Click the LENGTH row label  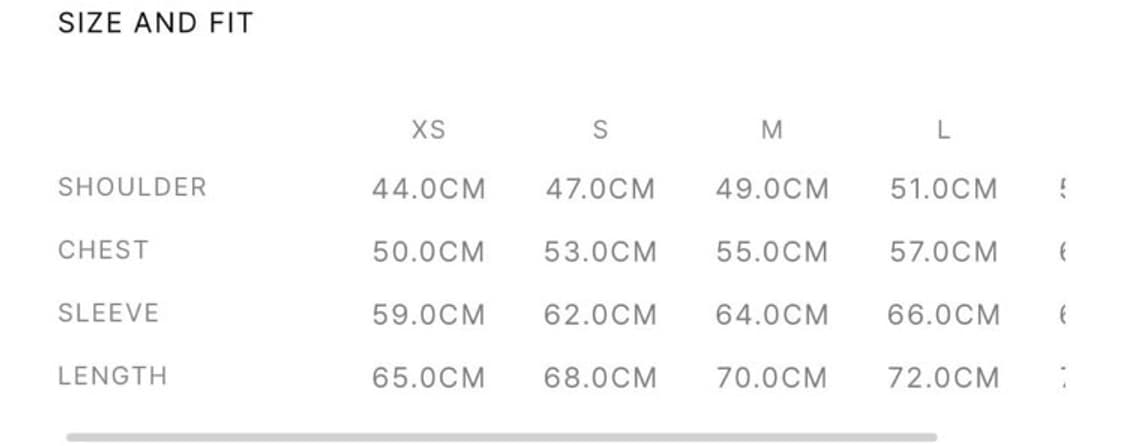pos(112,376)
